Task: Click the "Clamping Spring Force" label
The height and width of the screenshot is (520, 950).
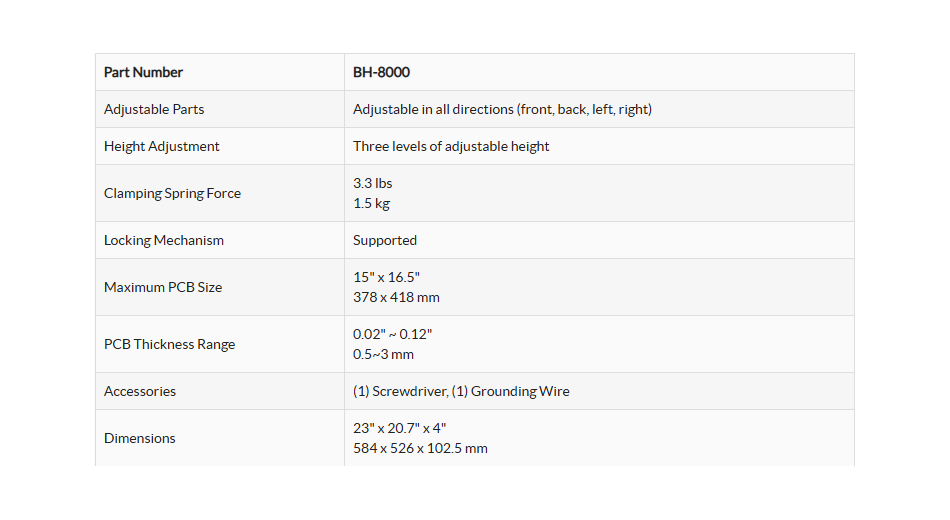Action: pos(172,193)
